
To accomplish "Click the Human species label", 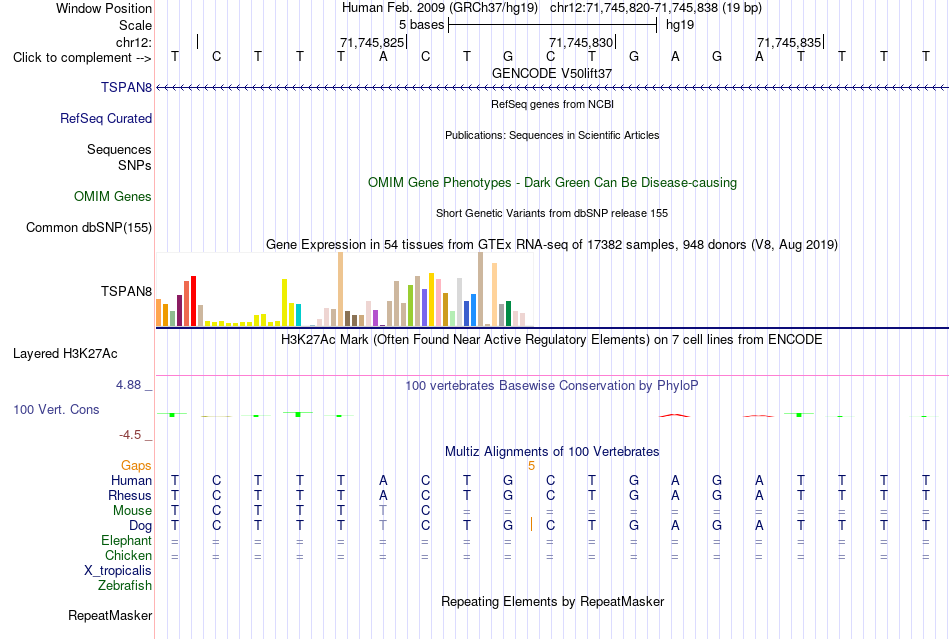I will (x=131, y=480).
